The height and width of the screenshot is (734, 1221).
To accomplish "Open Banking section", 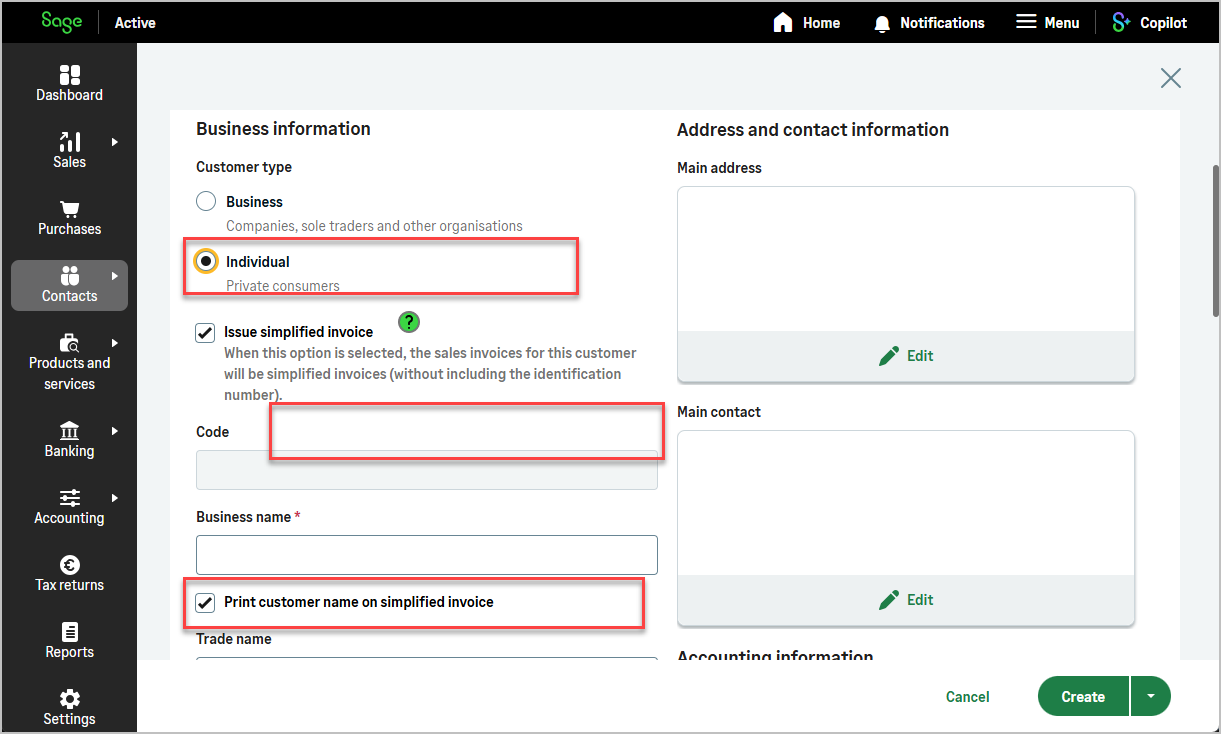I will 69,440.
